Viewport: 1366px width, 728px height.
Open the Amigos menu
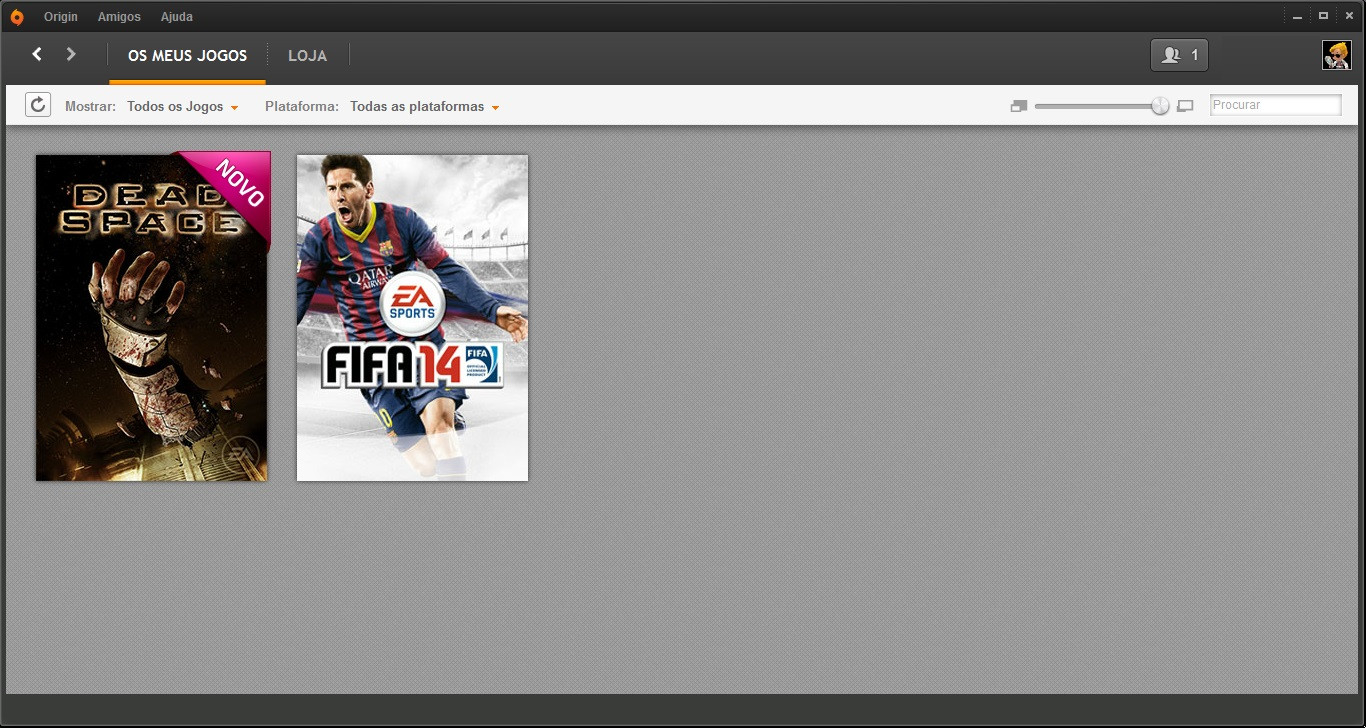coord(119,17)
